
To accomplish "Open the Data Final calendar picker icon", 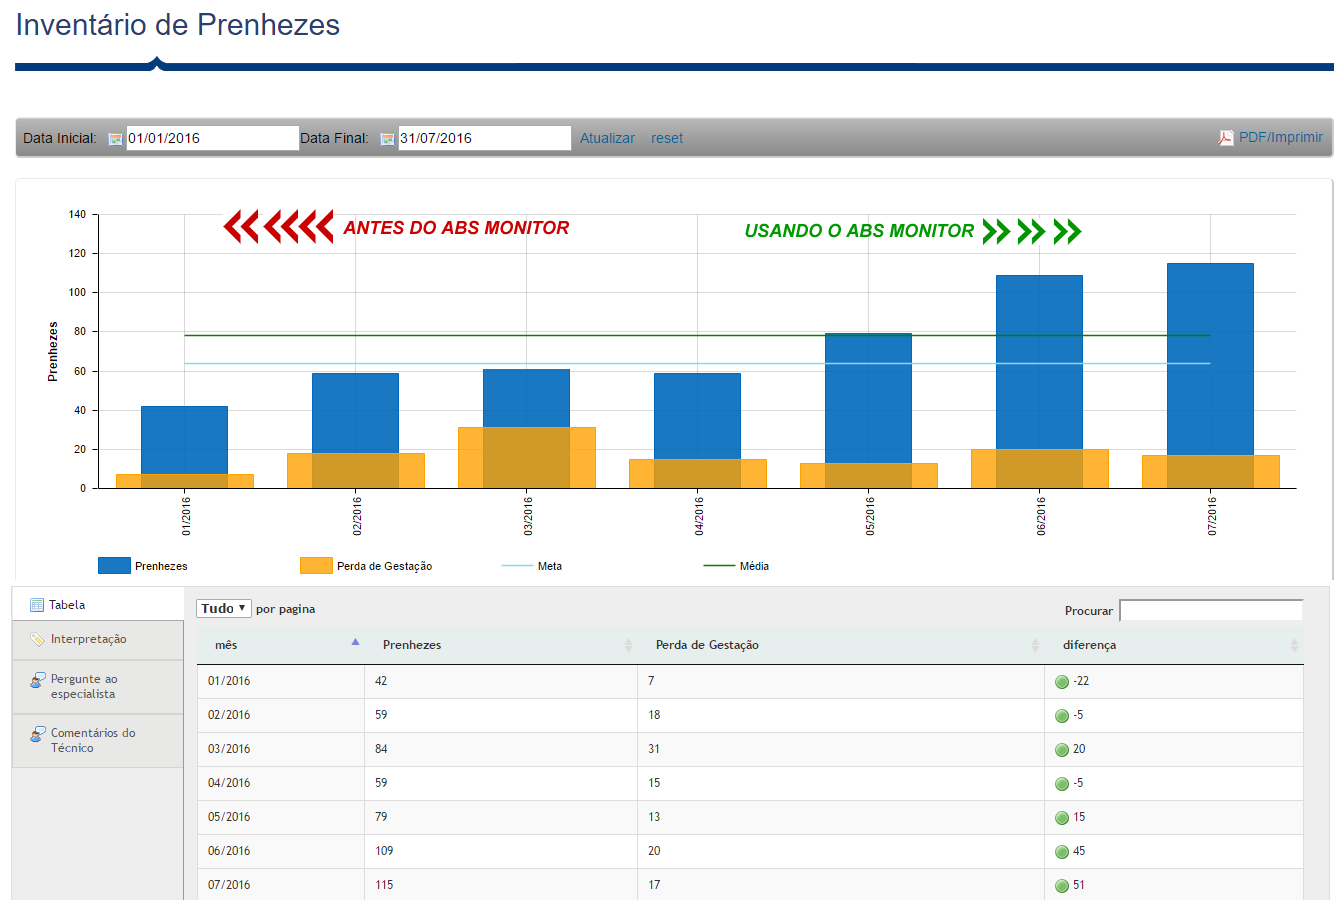I will 387,139.
